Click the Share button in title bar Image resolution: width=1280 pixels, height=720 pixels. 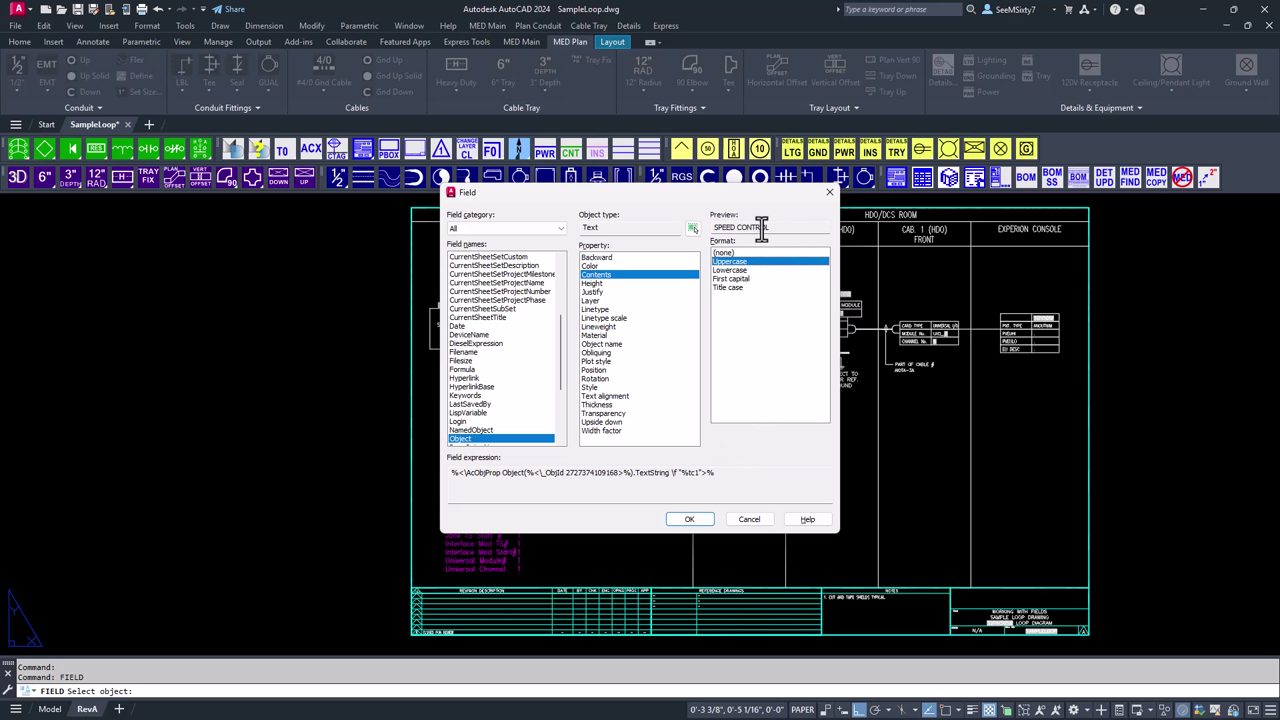(x=229, y=9)
